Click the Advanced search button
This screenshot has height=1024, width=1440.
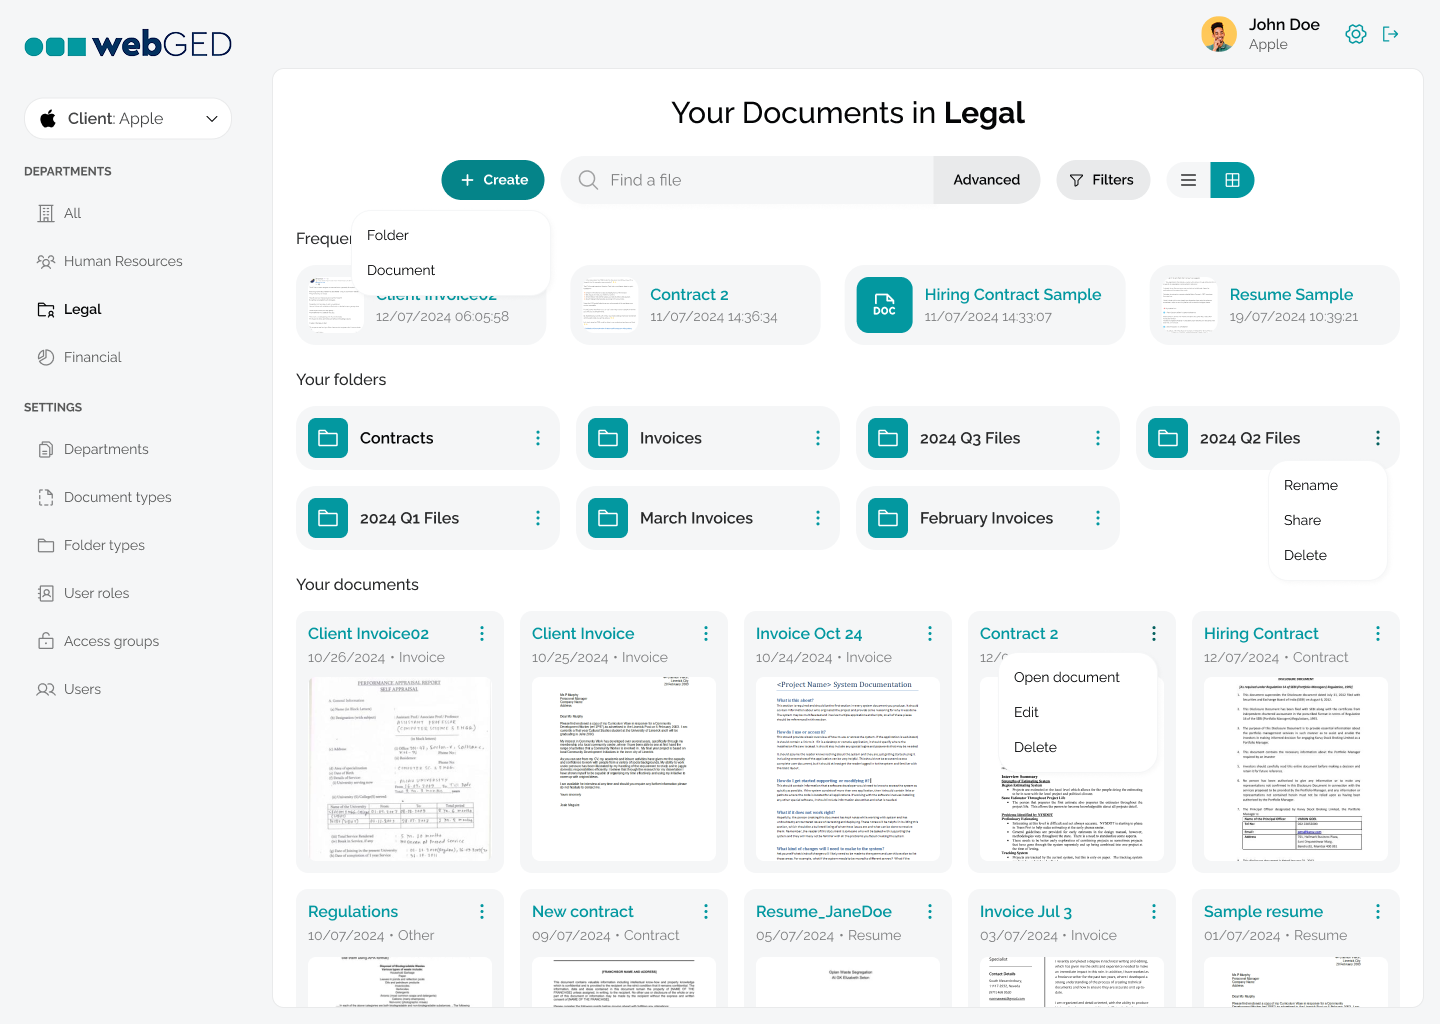tap(987, 180)
